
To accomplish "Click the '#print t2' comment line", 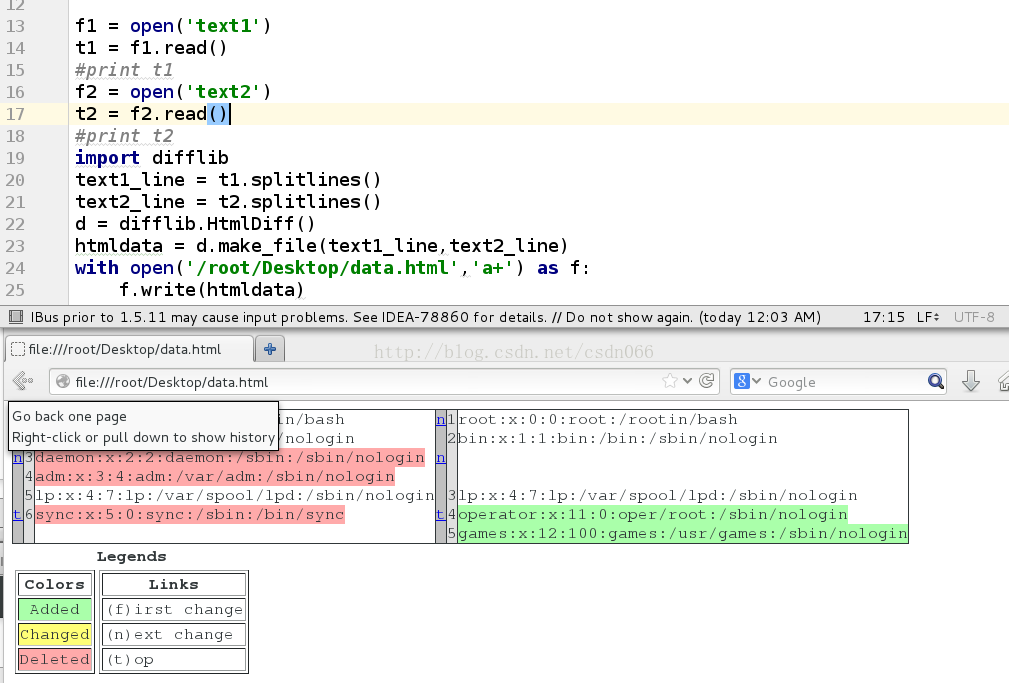I will click(124, 136).
